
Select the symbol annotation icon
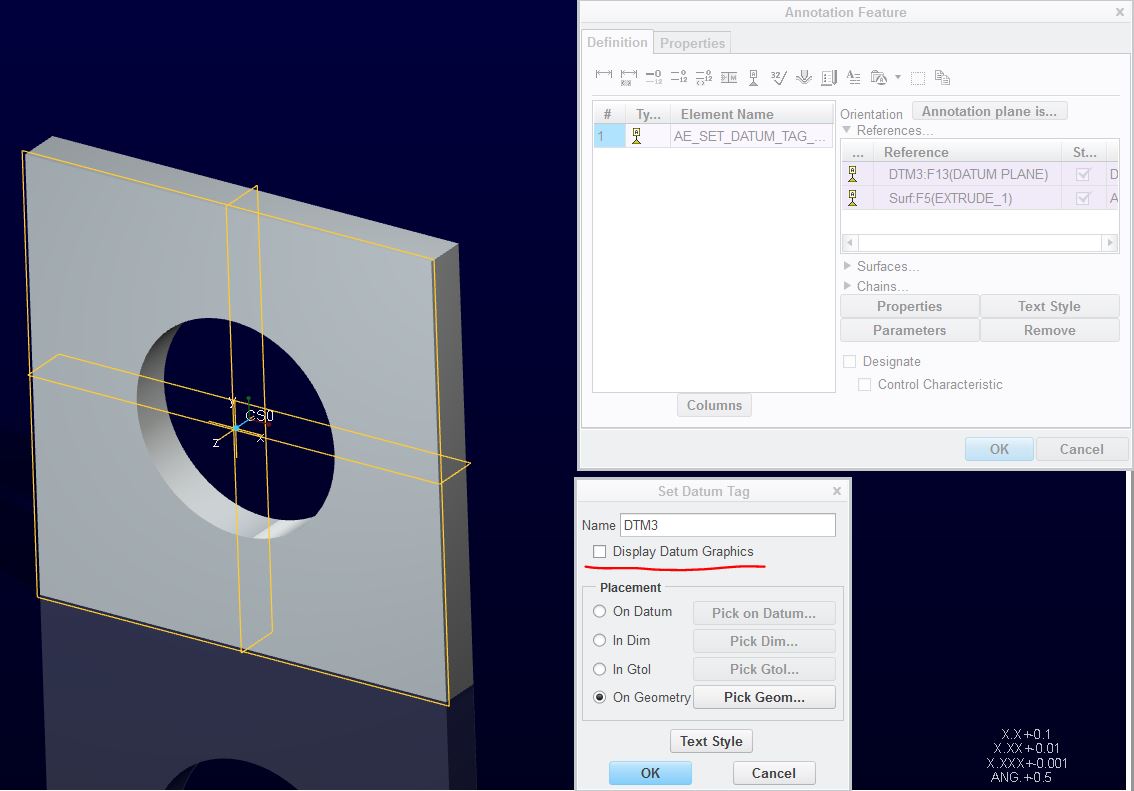[803, 77]
